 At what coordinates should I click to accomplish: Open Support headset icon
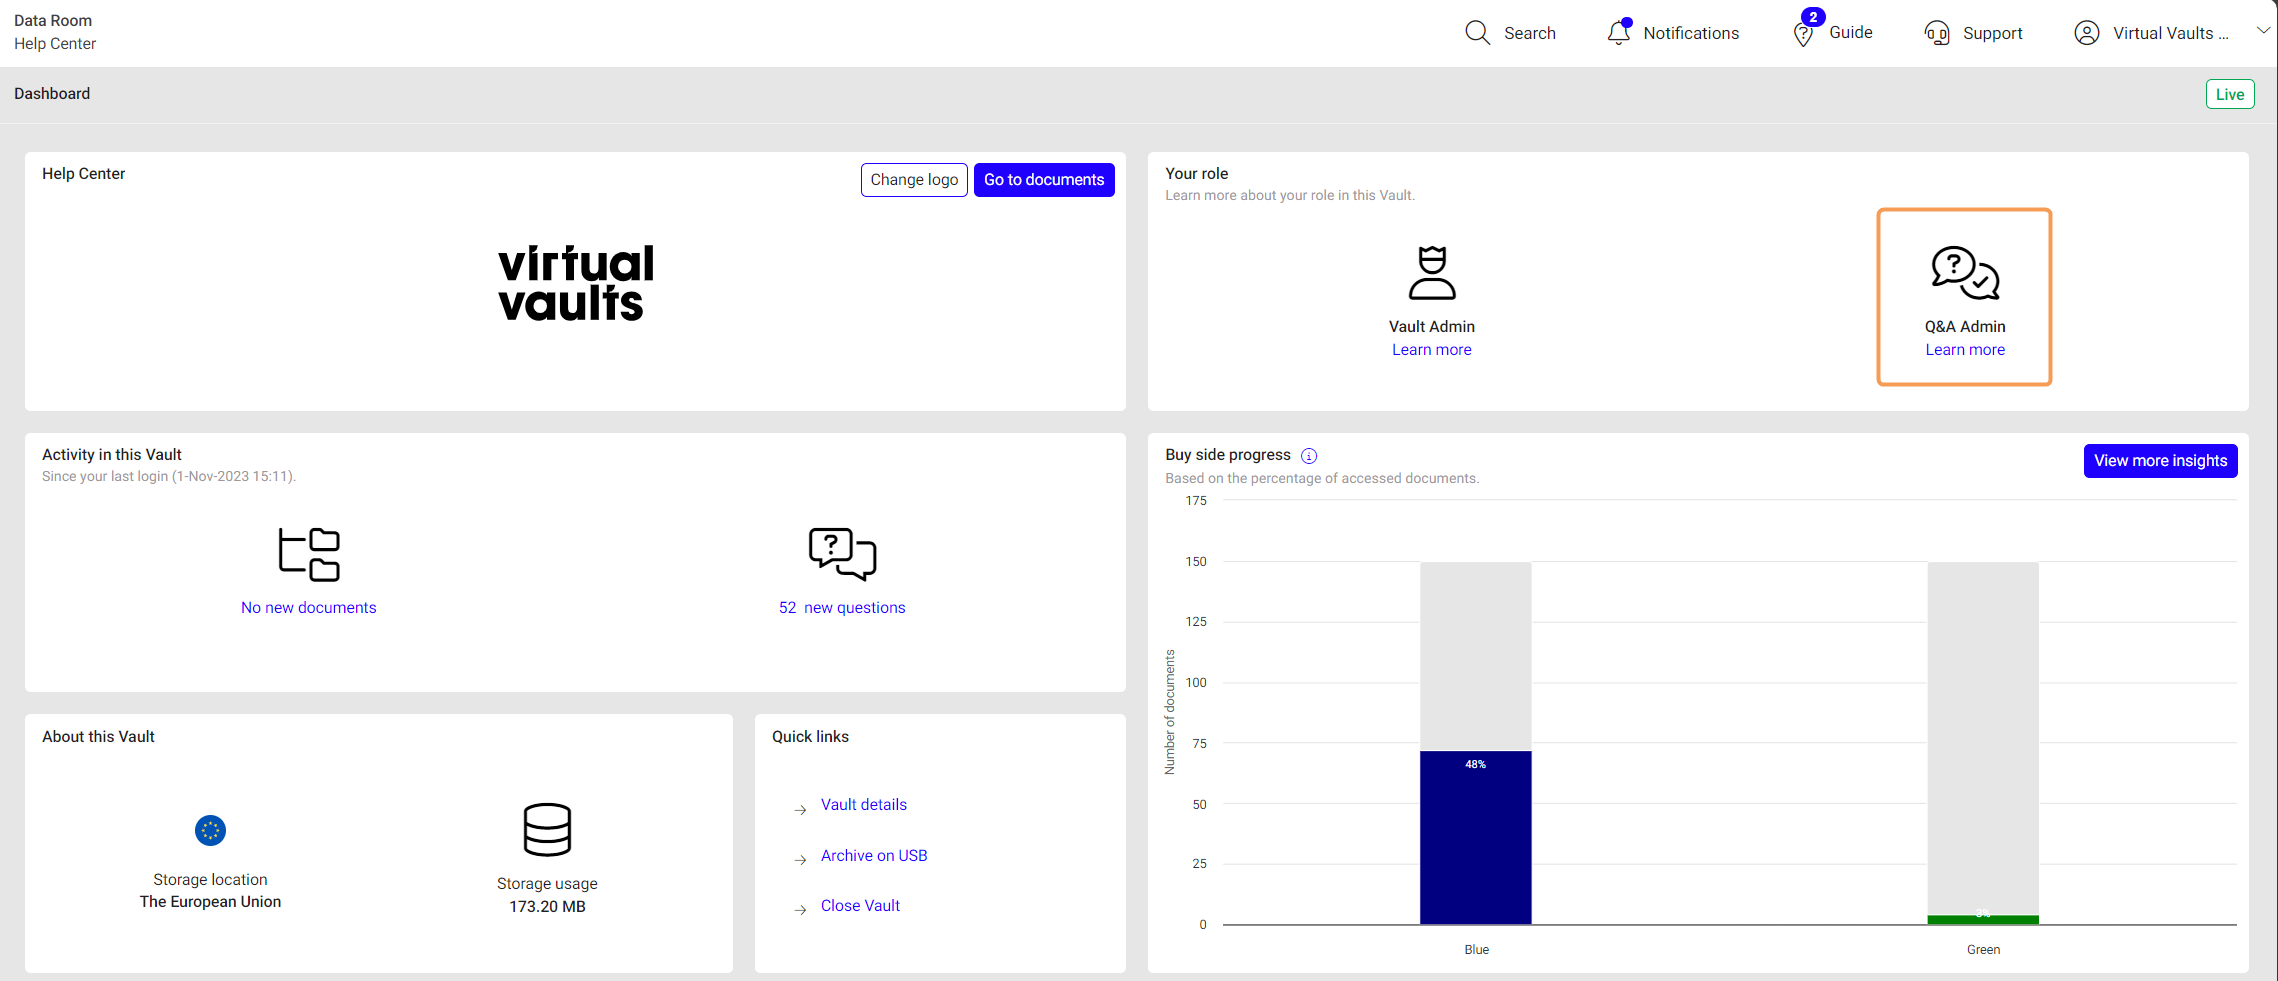1937,33
